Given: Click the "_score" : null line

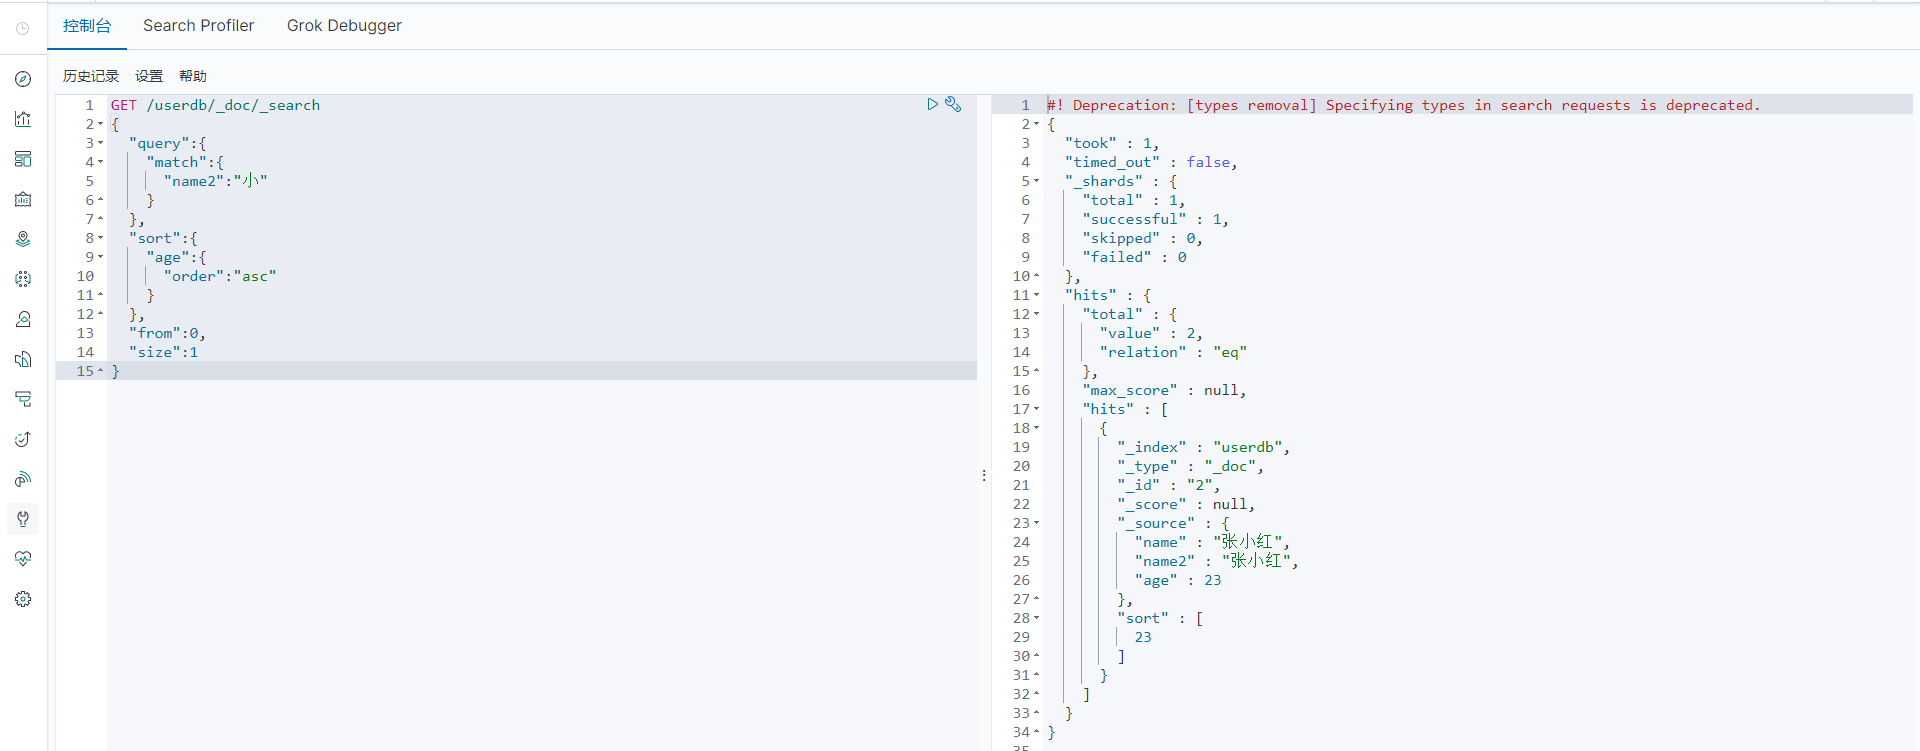Looking at the screenshot, I should click(x=1186, y=504).
